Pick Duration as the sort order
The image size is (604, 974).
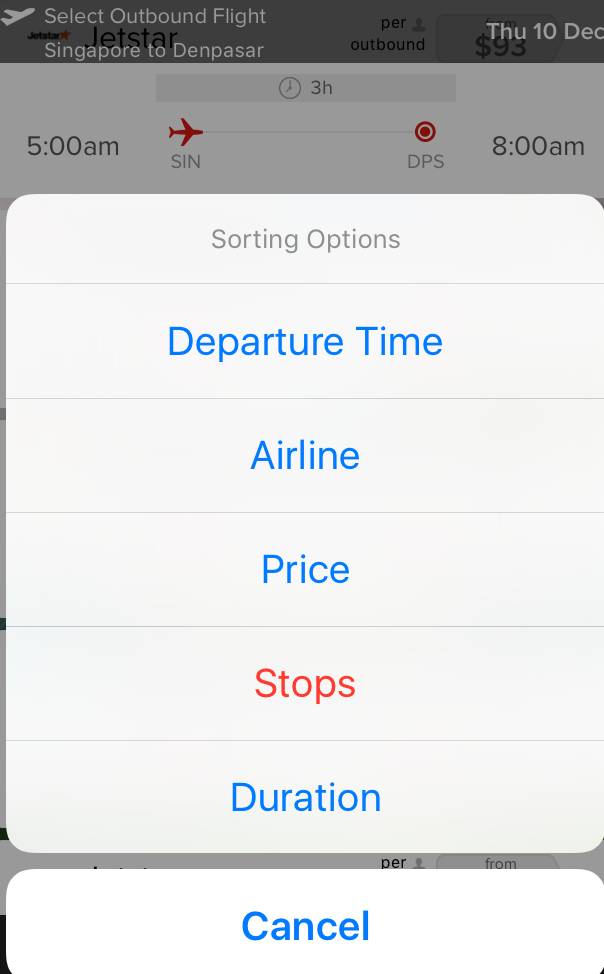coord(304,797)
